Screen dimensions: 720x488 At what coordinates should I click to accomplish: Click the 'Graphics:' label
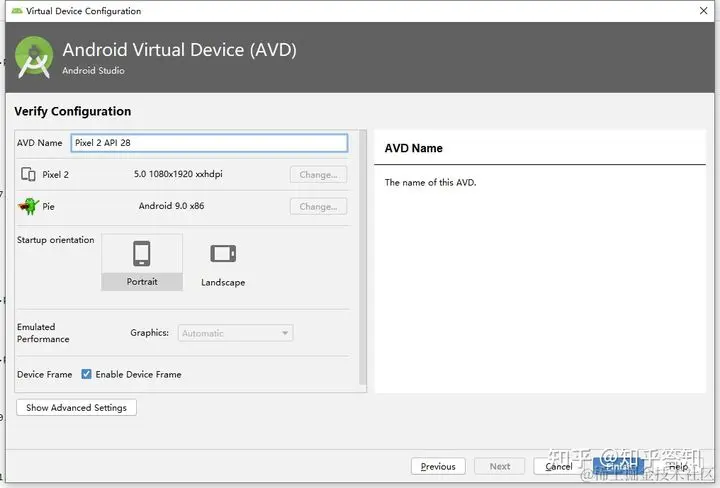tap(150, 332)
